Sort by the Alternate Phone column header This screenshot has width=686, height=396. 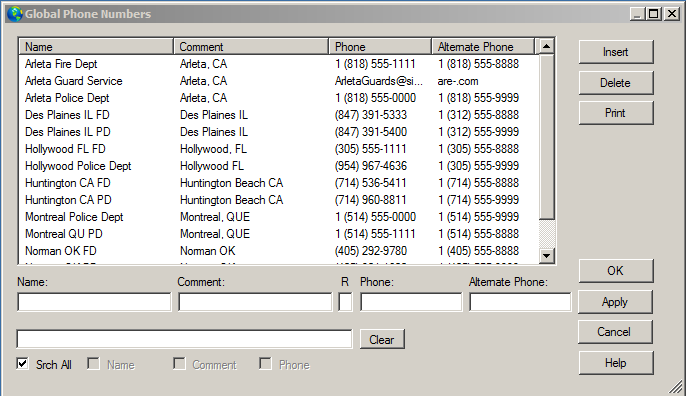click(483, 46)
